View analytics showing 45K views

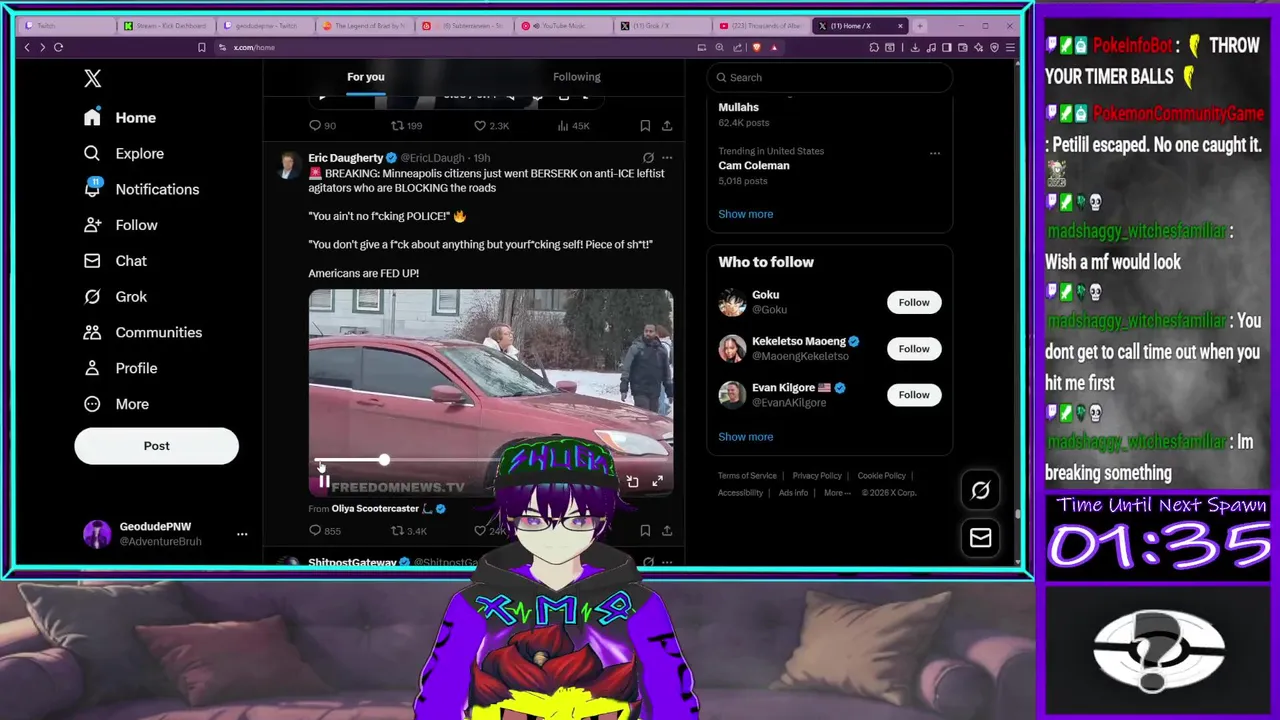click(x=573, y=126)
